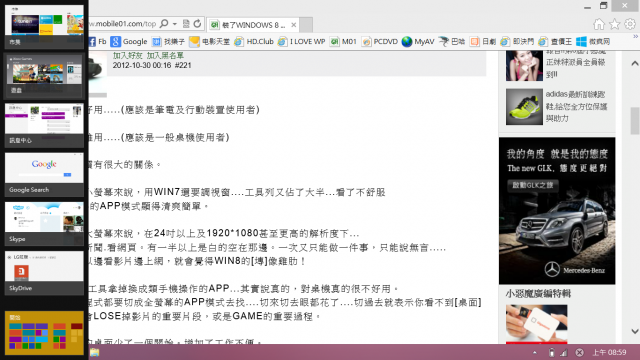Open 微軟网 favorite bookmark
640x360 pixels.
click(593, 41)
